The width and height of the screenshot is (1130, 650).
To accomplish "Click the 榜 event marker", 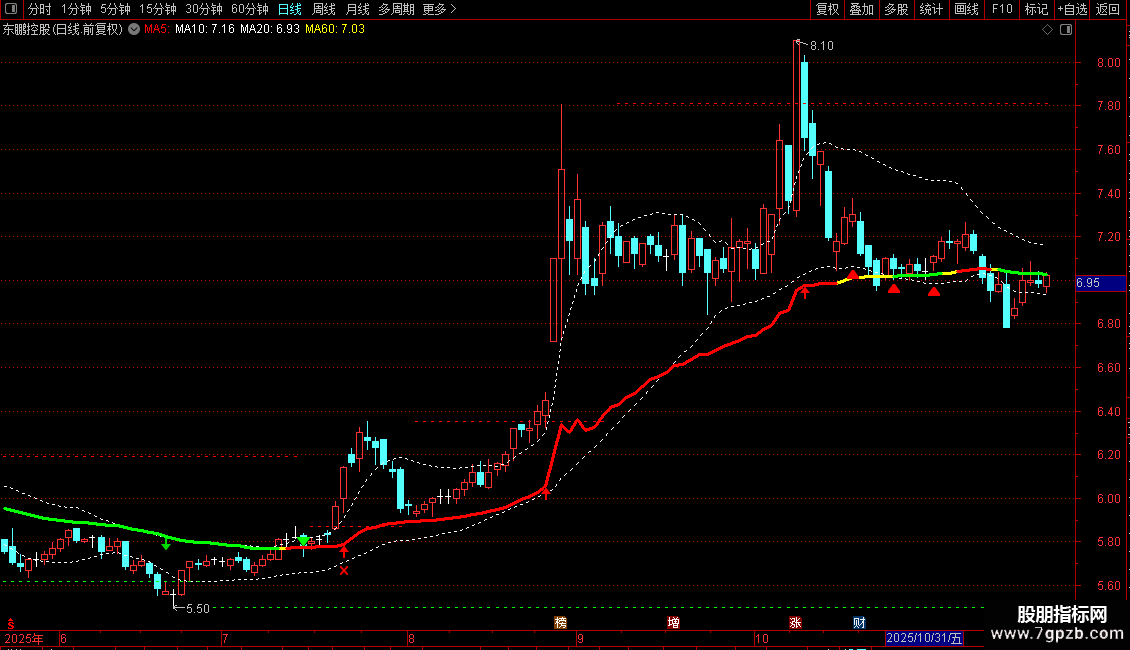I will click(x=560, y=623).
